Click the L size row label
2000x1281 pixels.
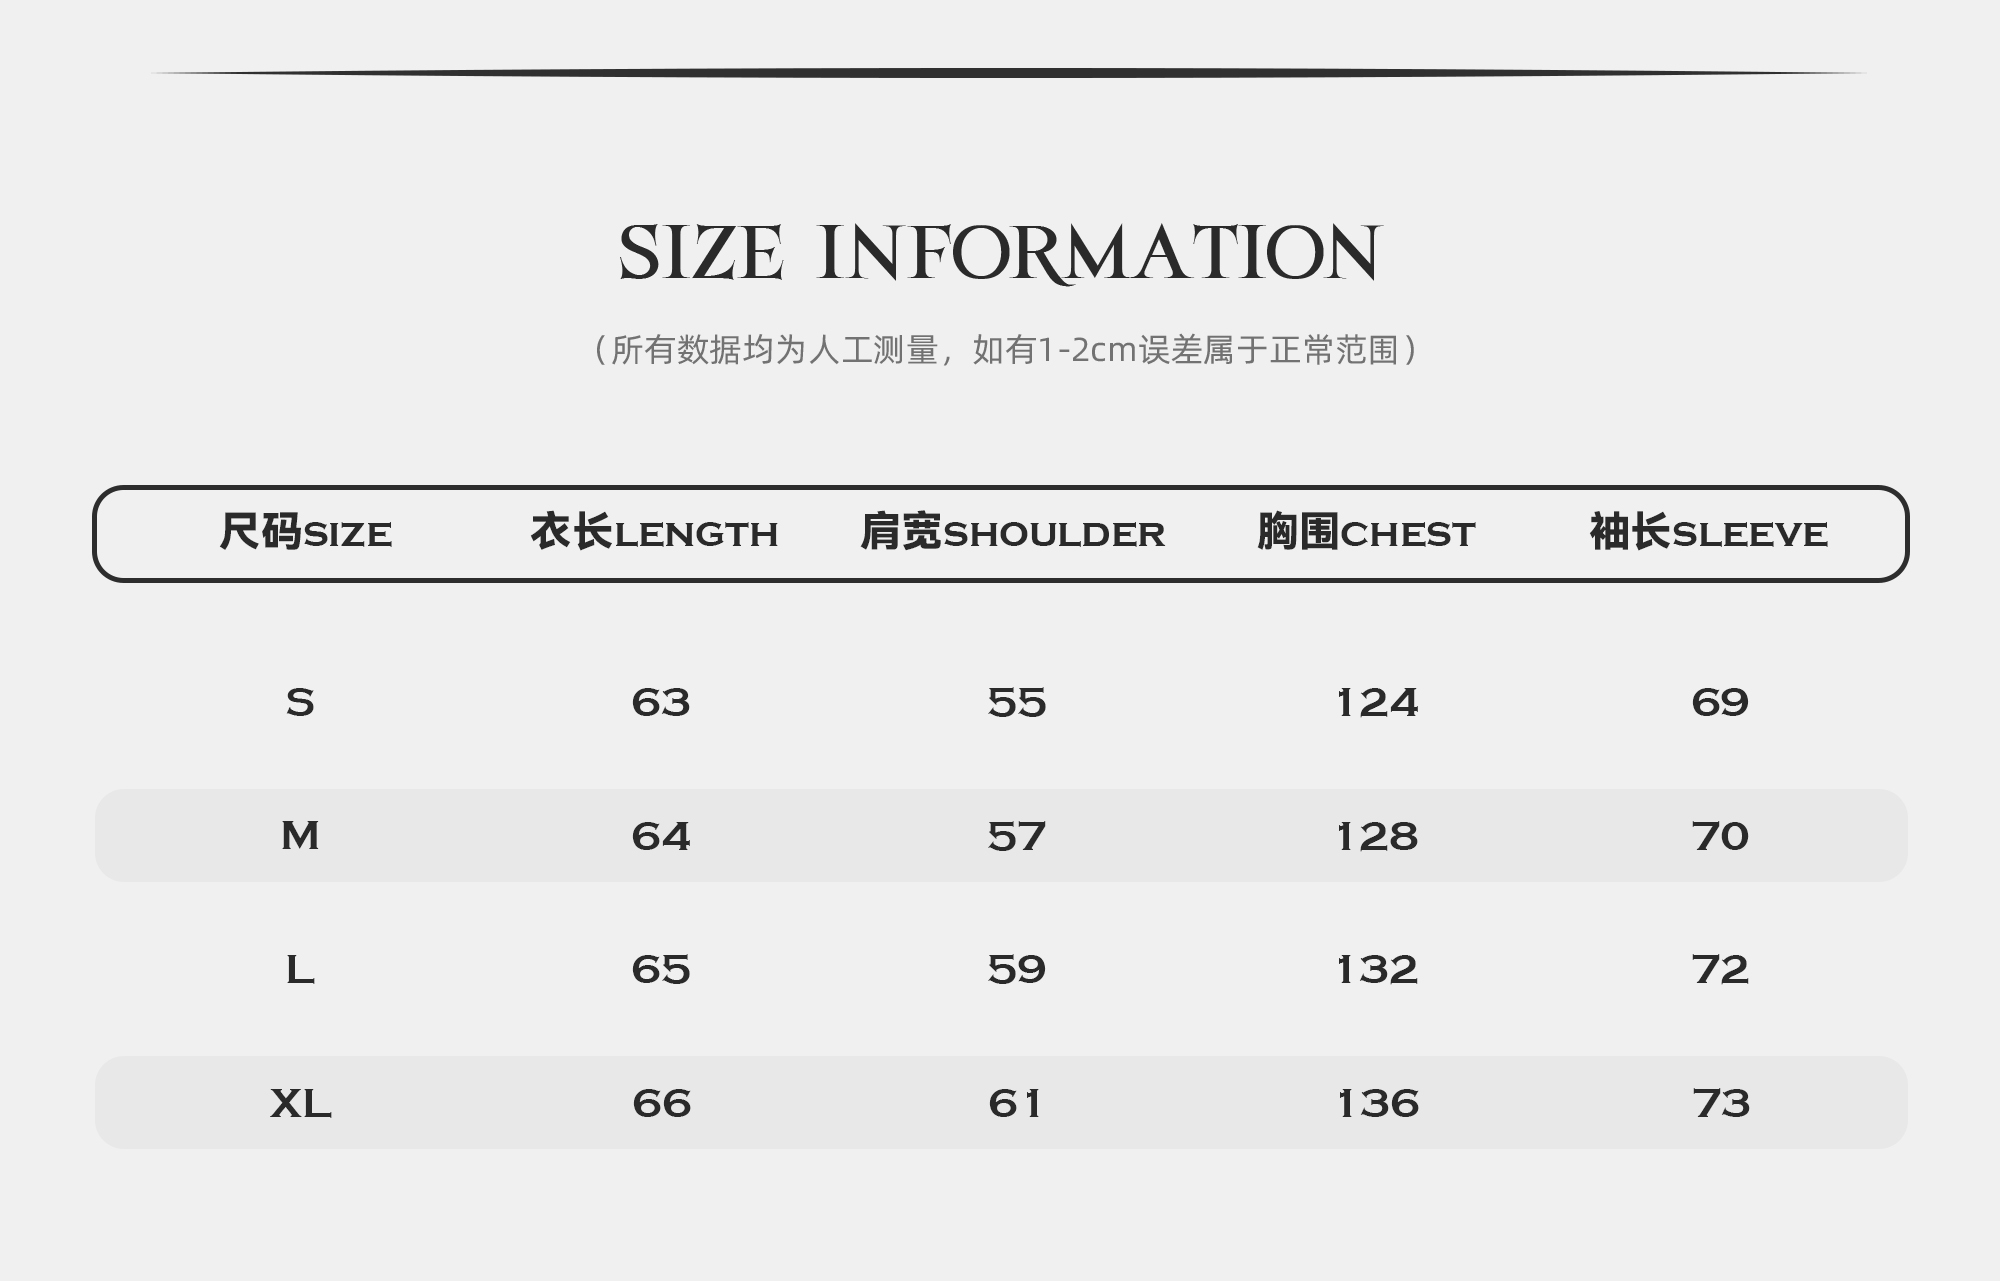(300, 970)
